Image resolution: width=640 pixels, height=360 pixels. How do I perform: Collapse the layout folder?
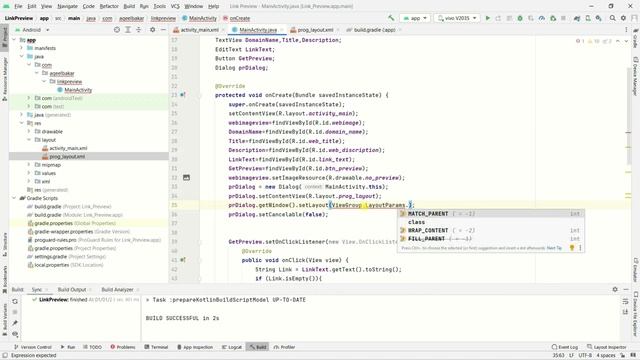(x=29, y=140)
